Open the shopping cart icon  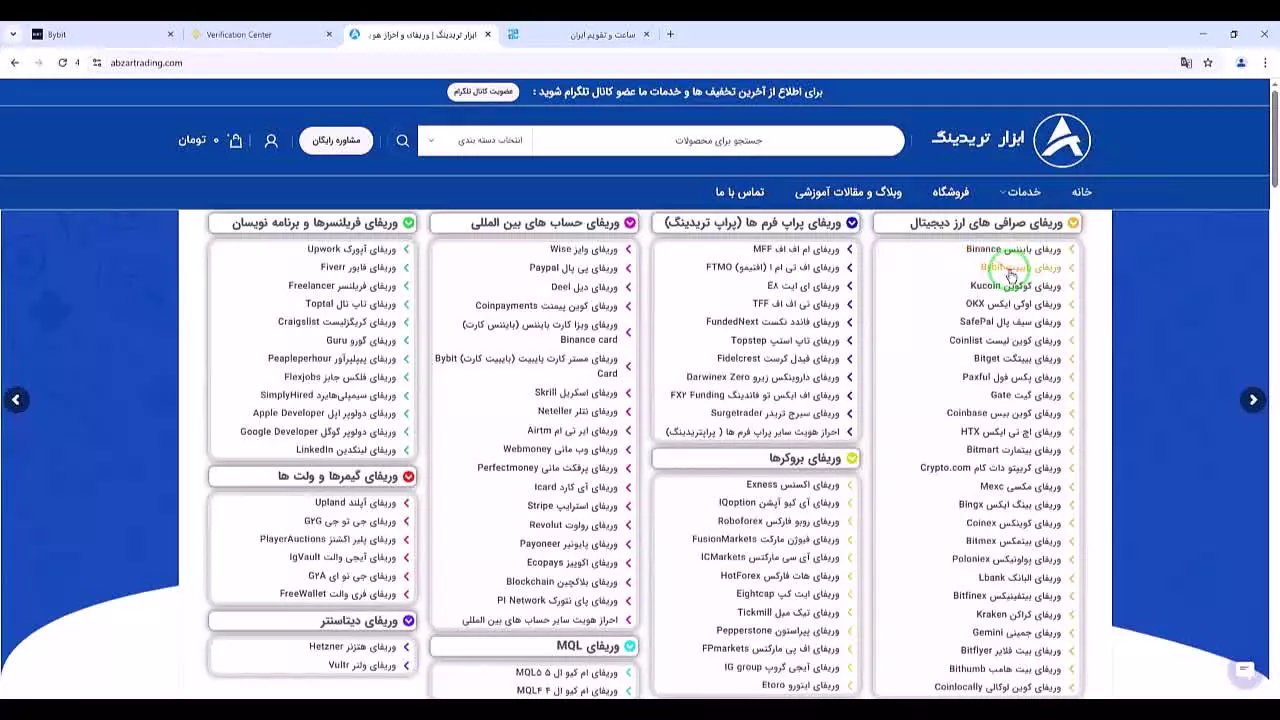234,140
